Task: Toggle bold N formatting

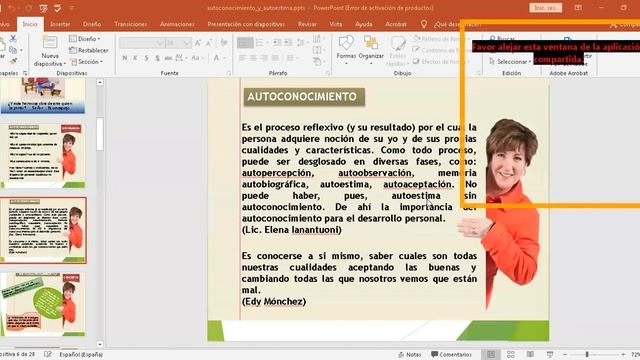Action: (124, 58)
